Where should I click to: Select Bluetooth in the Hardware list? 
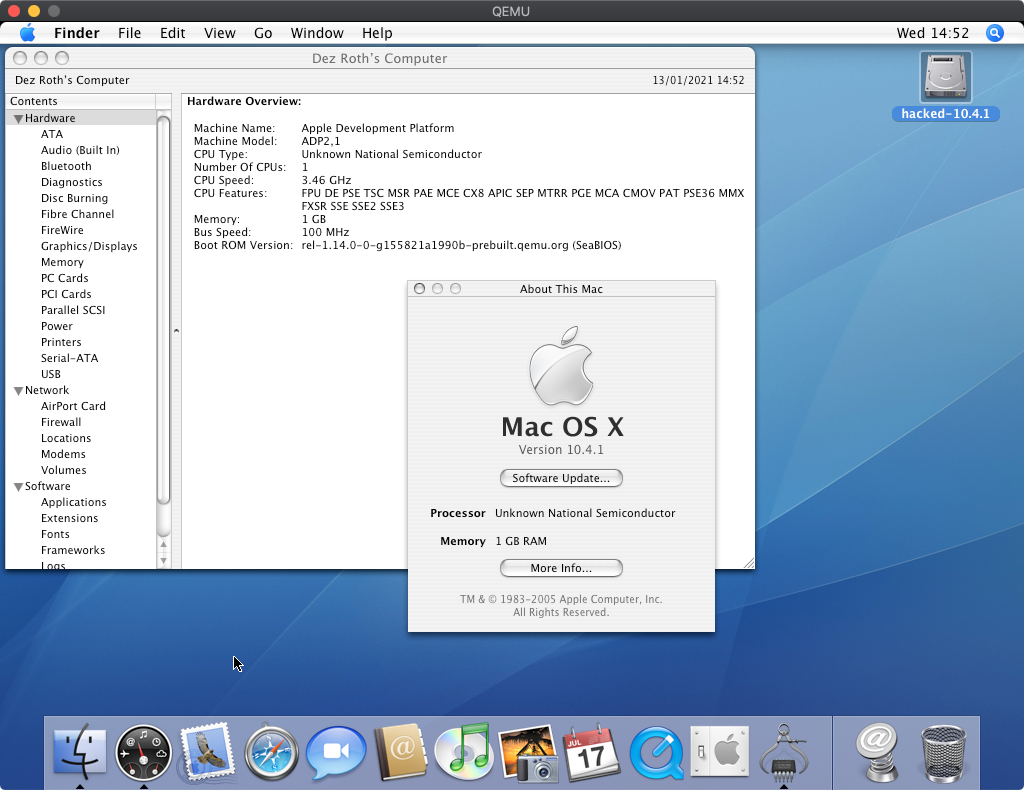coord(66,166)
